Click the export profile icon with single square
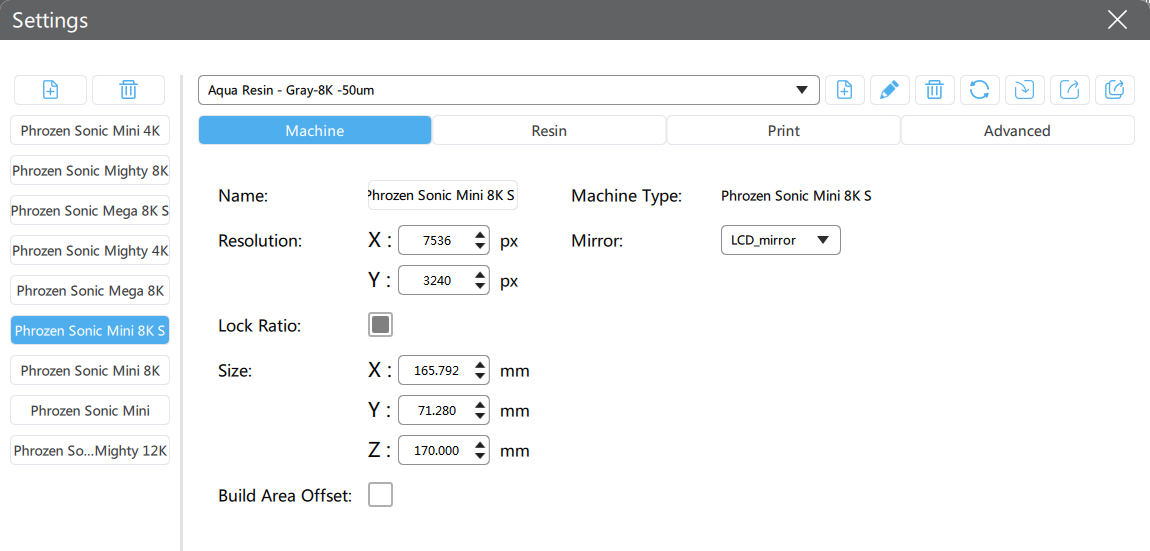1150x551 pixels. (x=1069, y=90)
